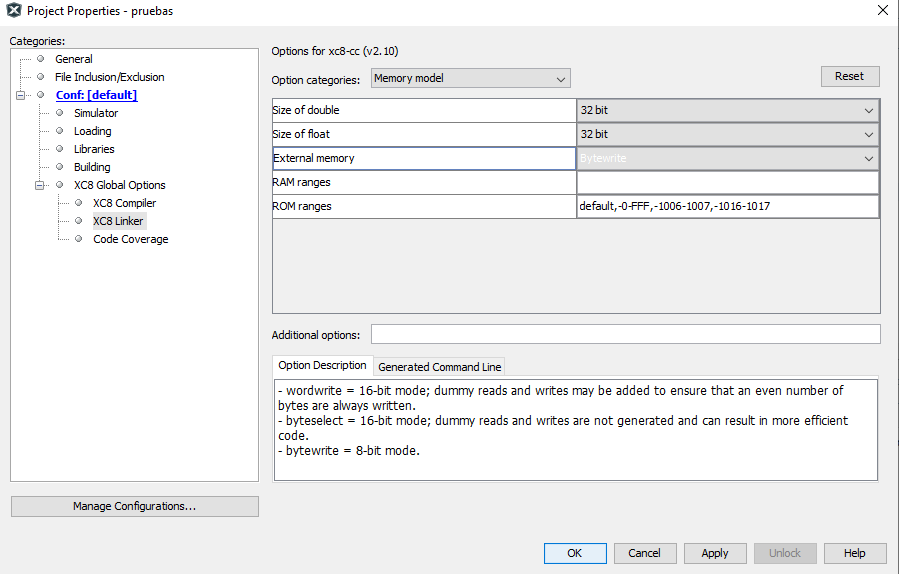Screen dimensions: 899x574
Task: Select the Simulator category
Action: click(96, 113)
